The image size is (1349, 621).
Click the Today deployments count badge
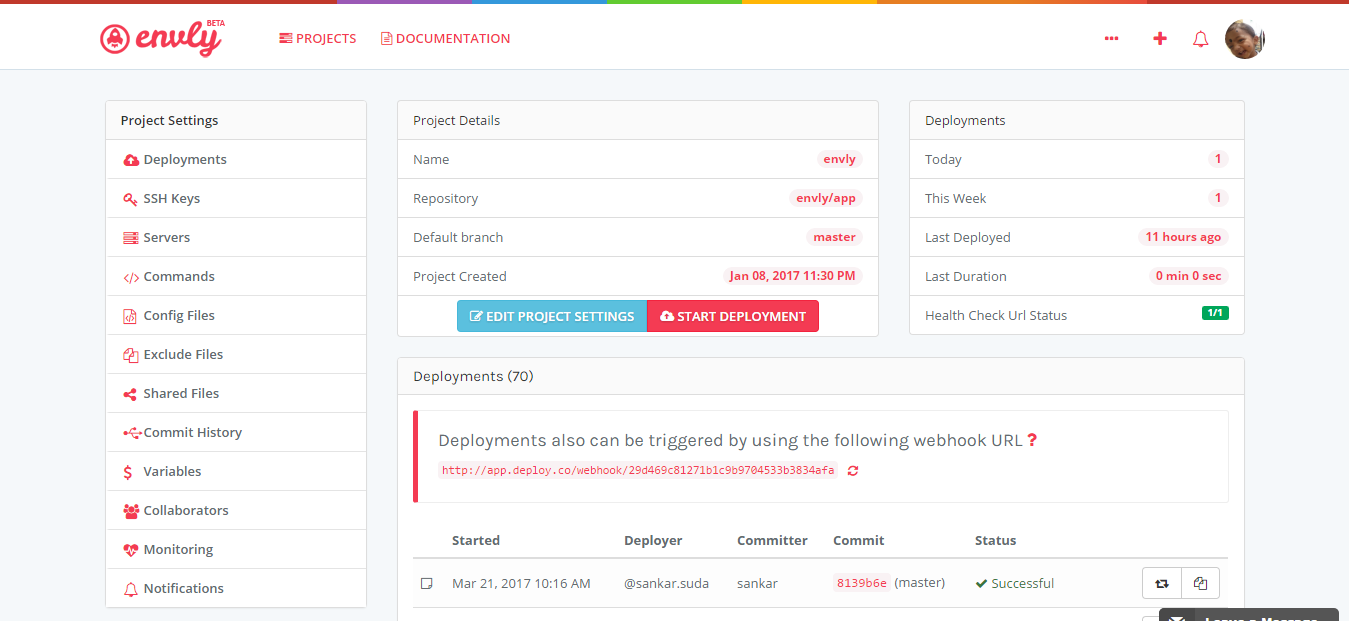tap(1218, 159)
